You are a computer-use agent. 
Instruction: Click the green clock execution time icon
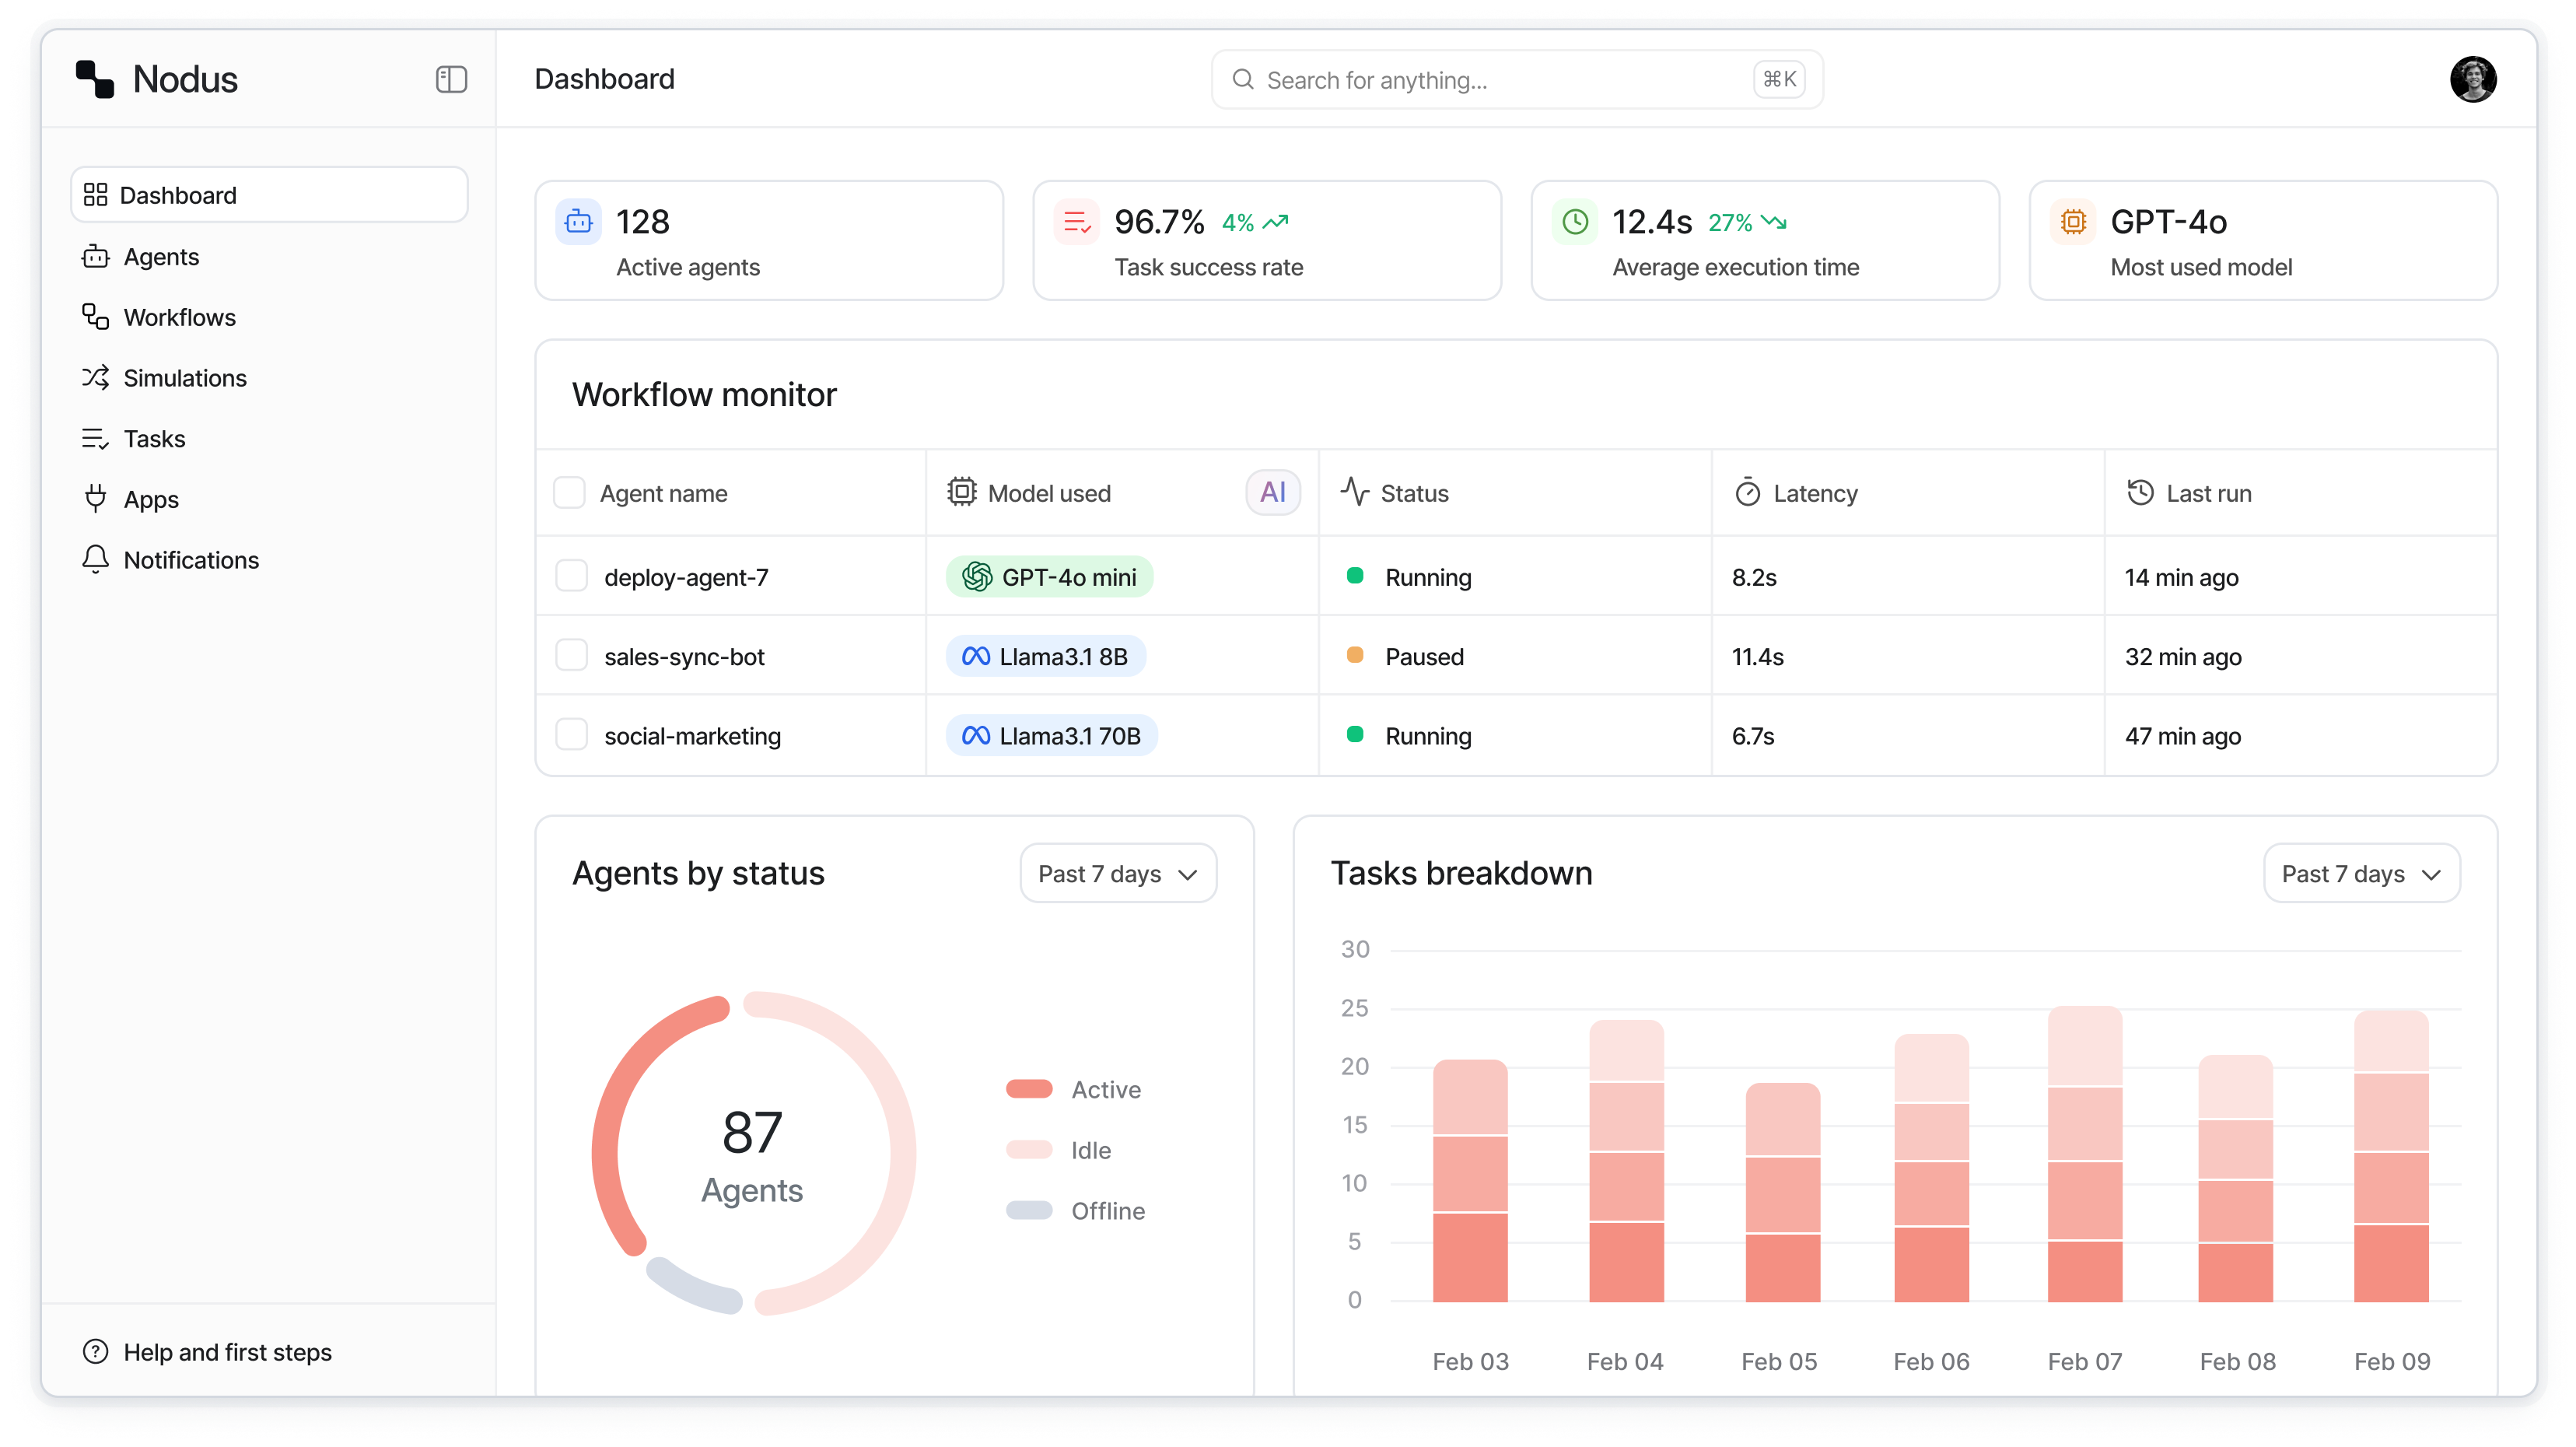pos(1574,222)
